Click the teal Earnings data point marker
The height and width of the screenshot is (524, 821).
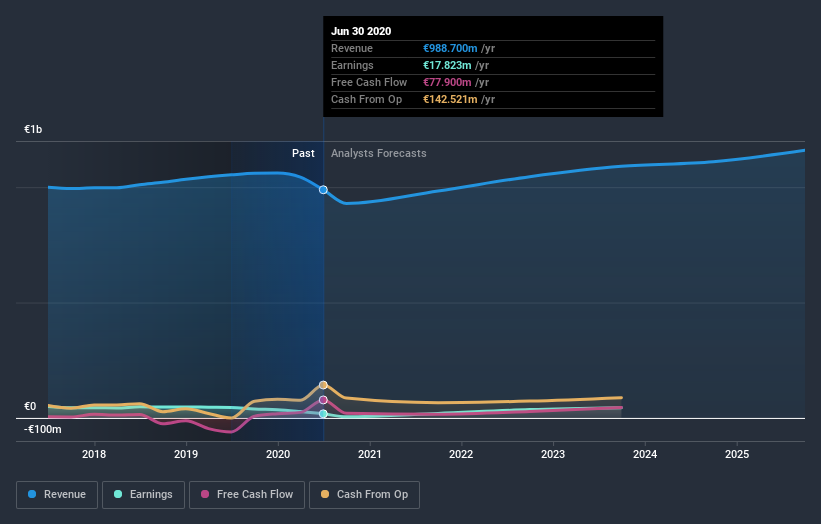pos(324,414)
